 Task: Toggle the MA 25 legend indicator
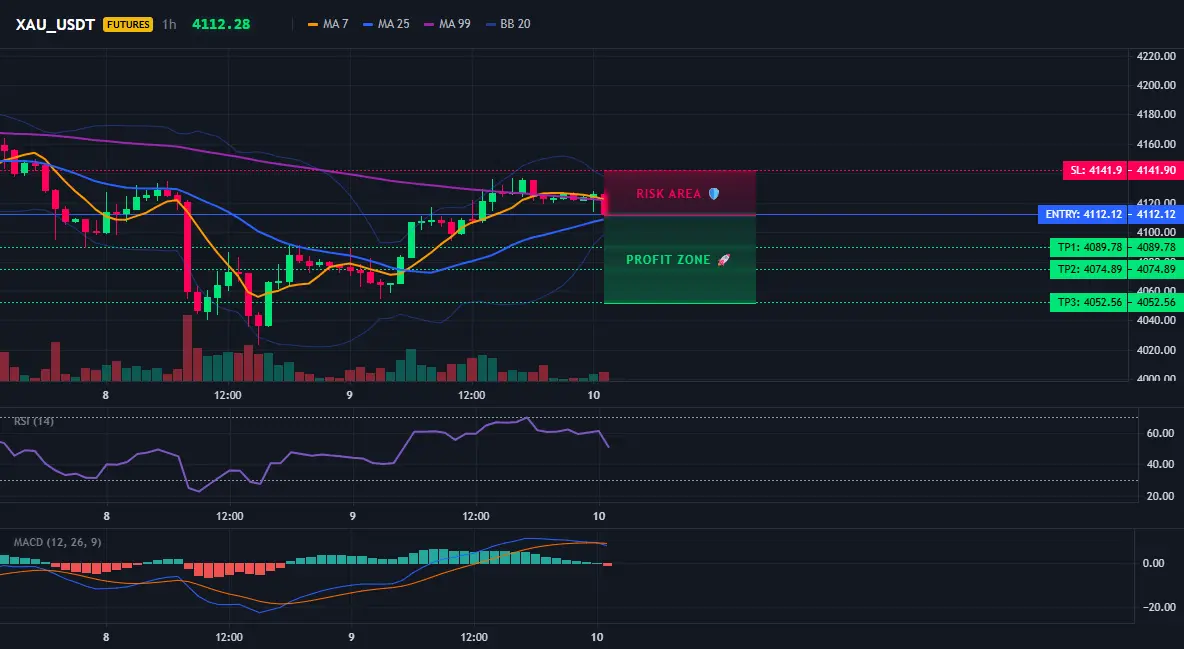[387, 24]
